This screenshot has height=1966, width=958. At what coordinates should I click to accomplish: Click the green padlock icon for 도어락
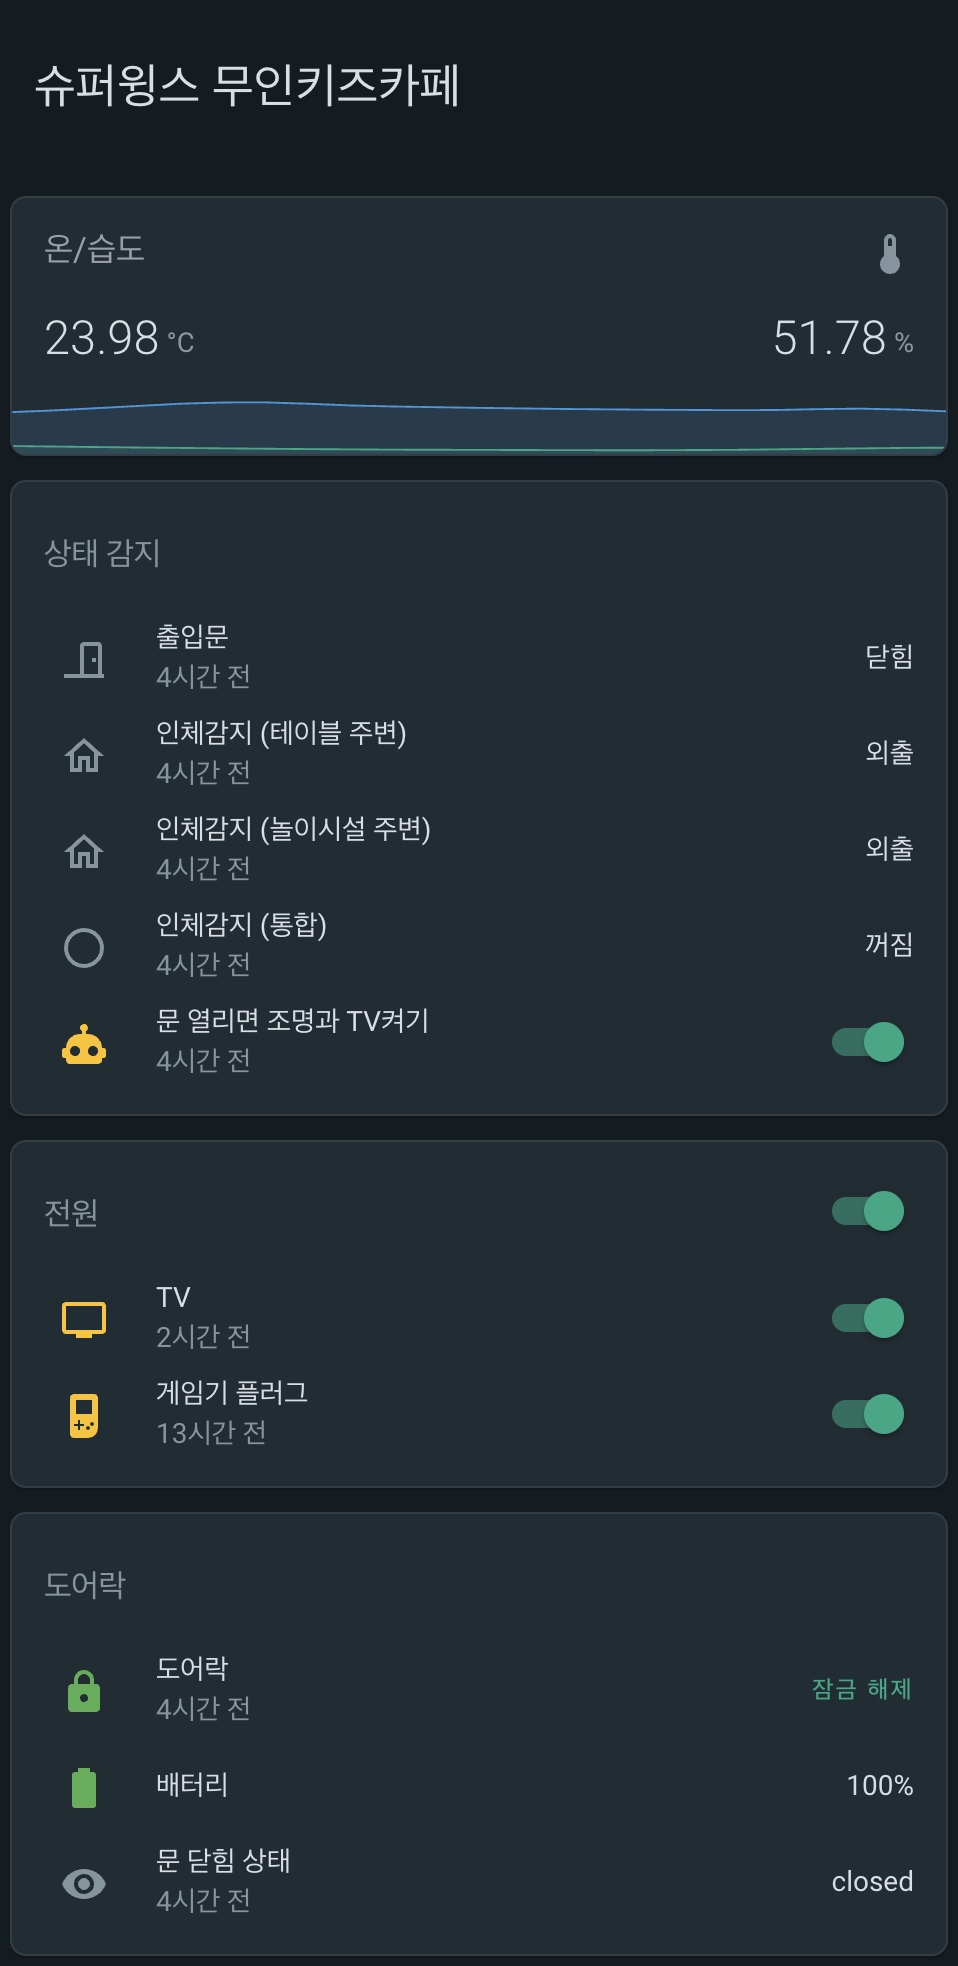tap(84, 1691)
